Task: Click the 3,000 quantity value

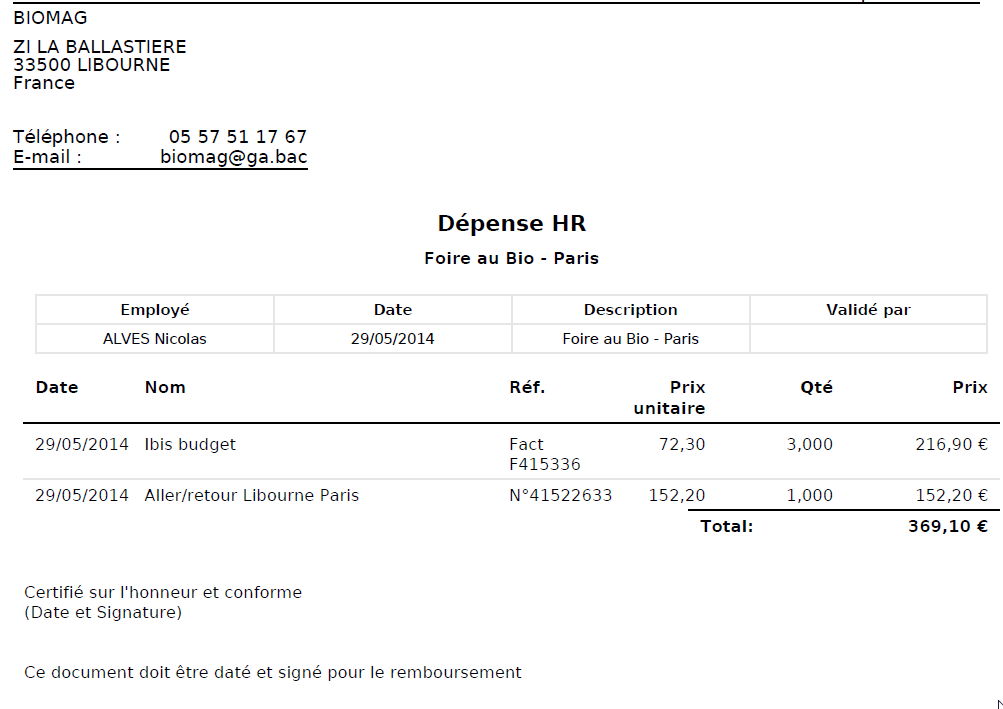Action: pyautogui.click(x=809, y=445)
